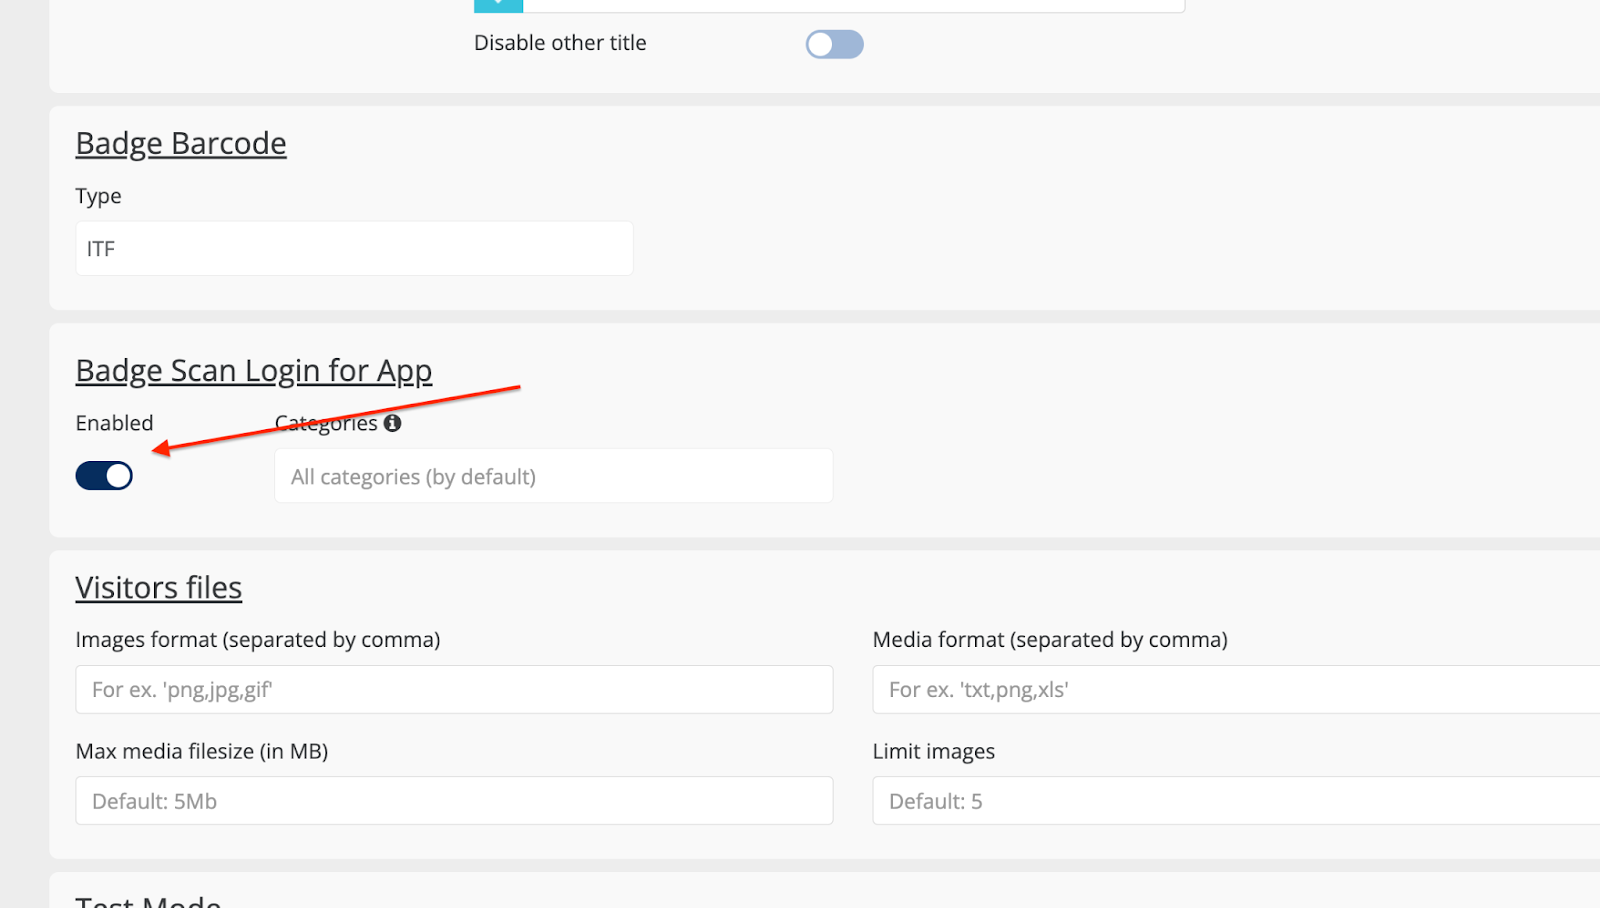Click the Max media filesize label
1600x908 pixels.
(201, 752)
